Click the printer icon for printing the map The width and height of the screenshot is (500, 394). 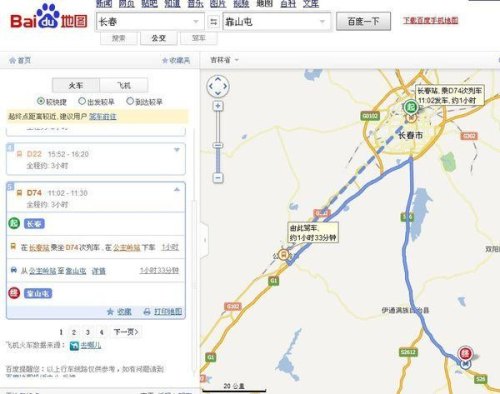tap(147, 312)
